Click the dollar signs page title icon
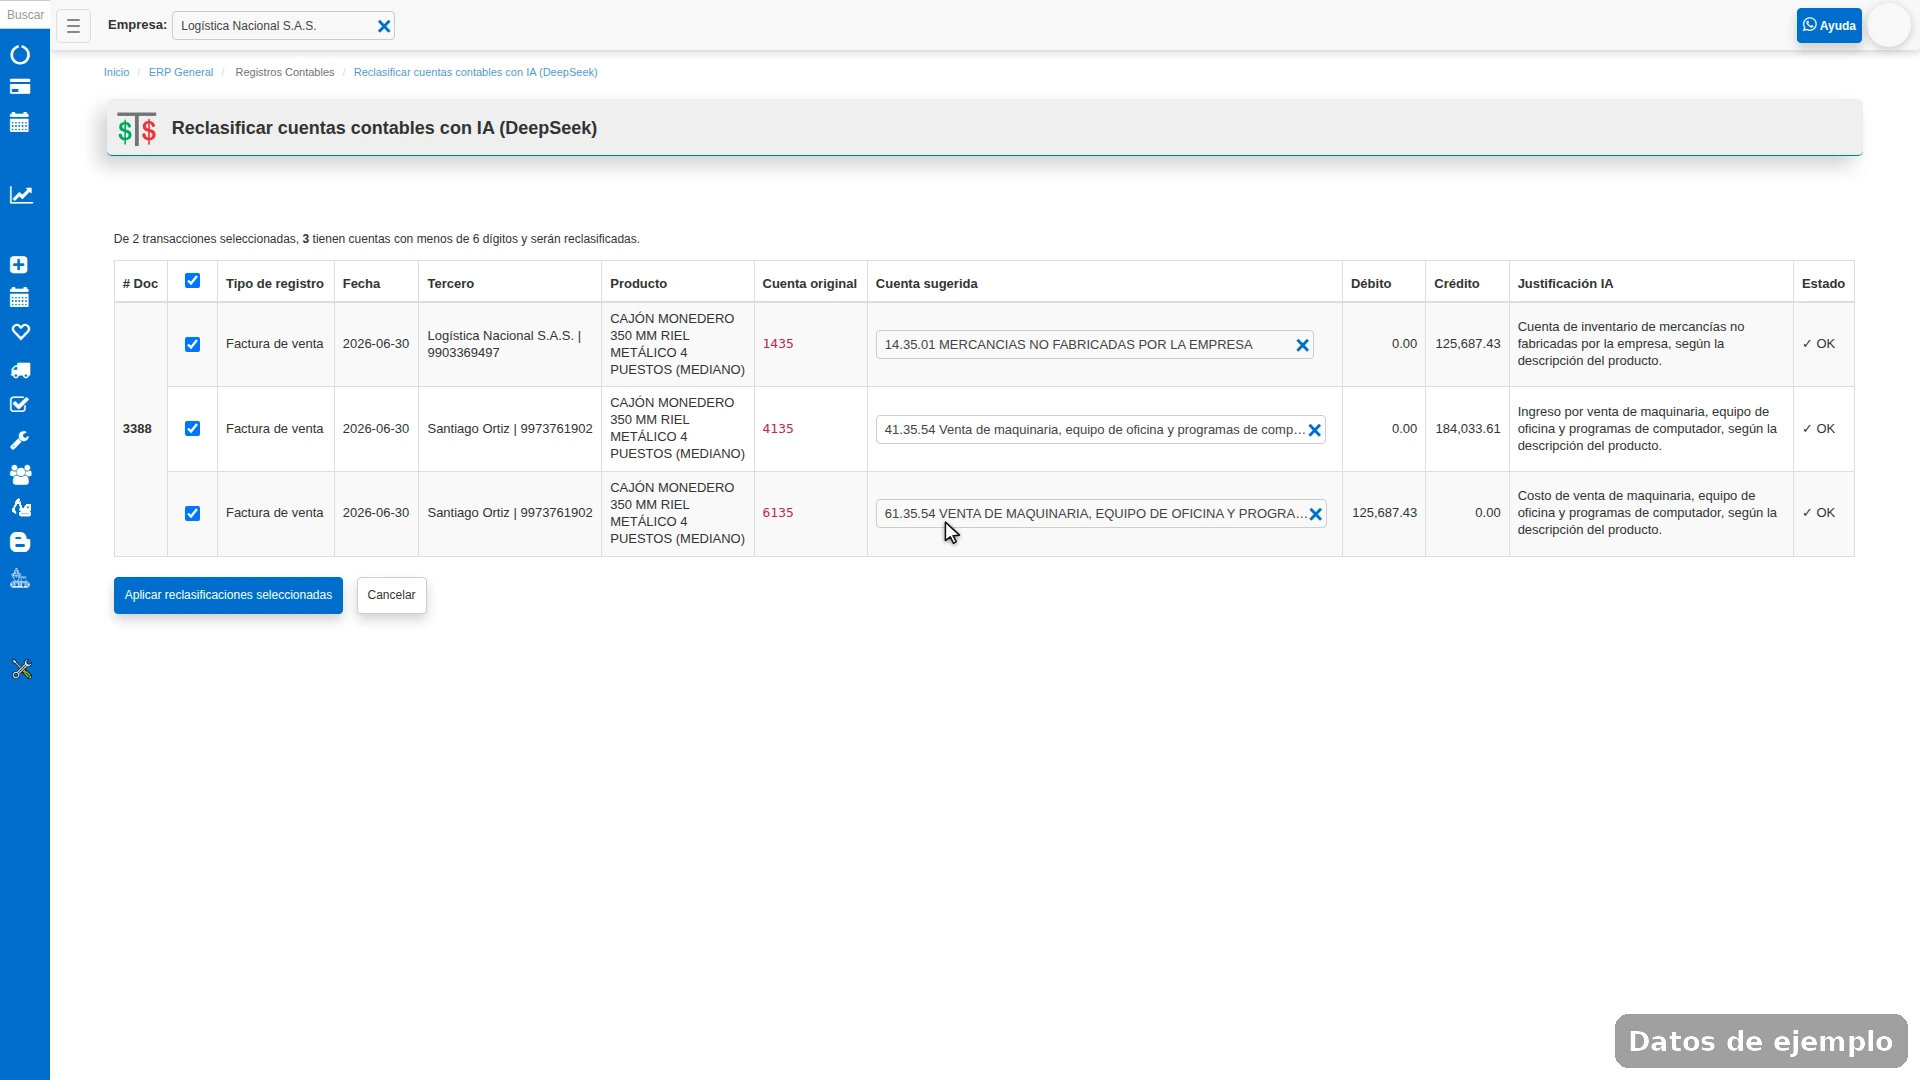This screenshot has width=1920, height=1080. click(137, 129)
